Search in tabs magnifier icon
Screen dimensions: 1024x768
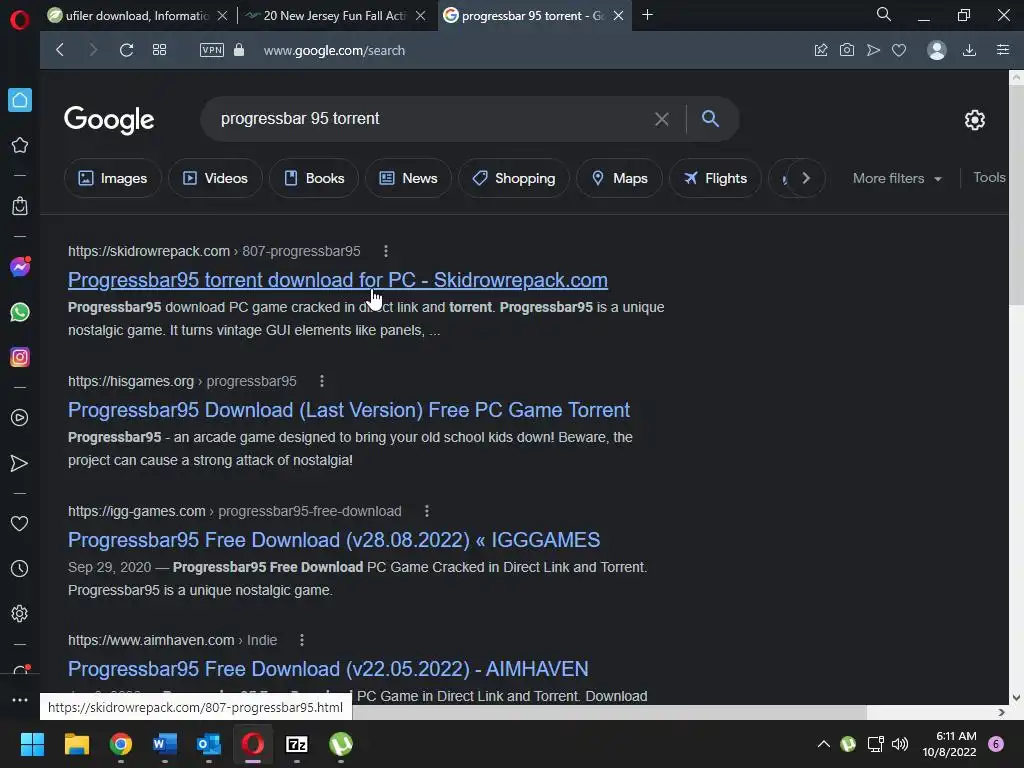click(884, 14)
